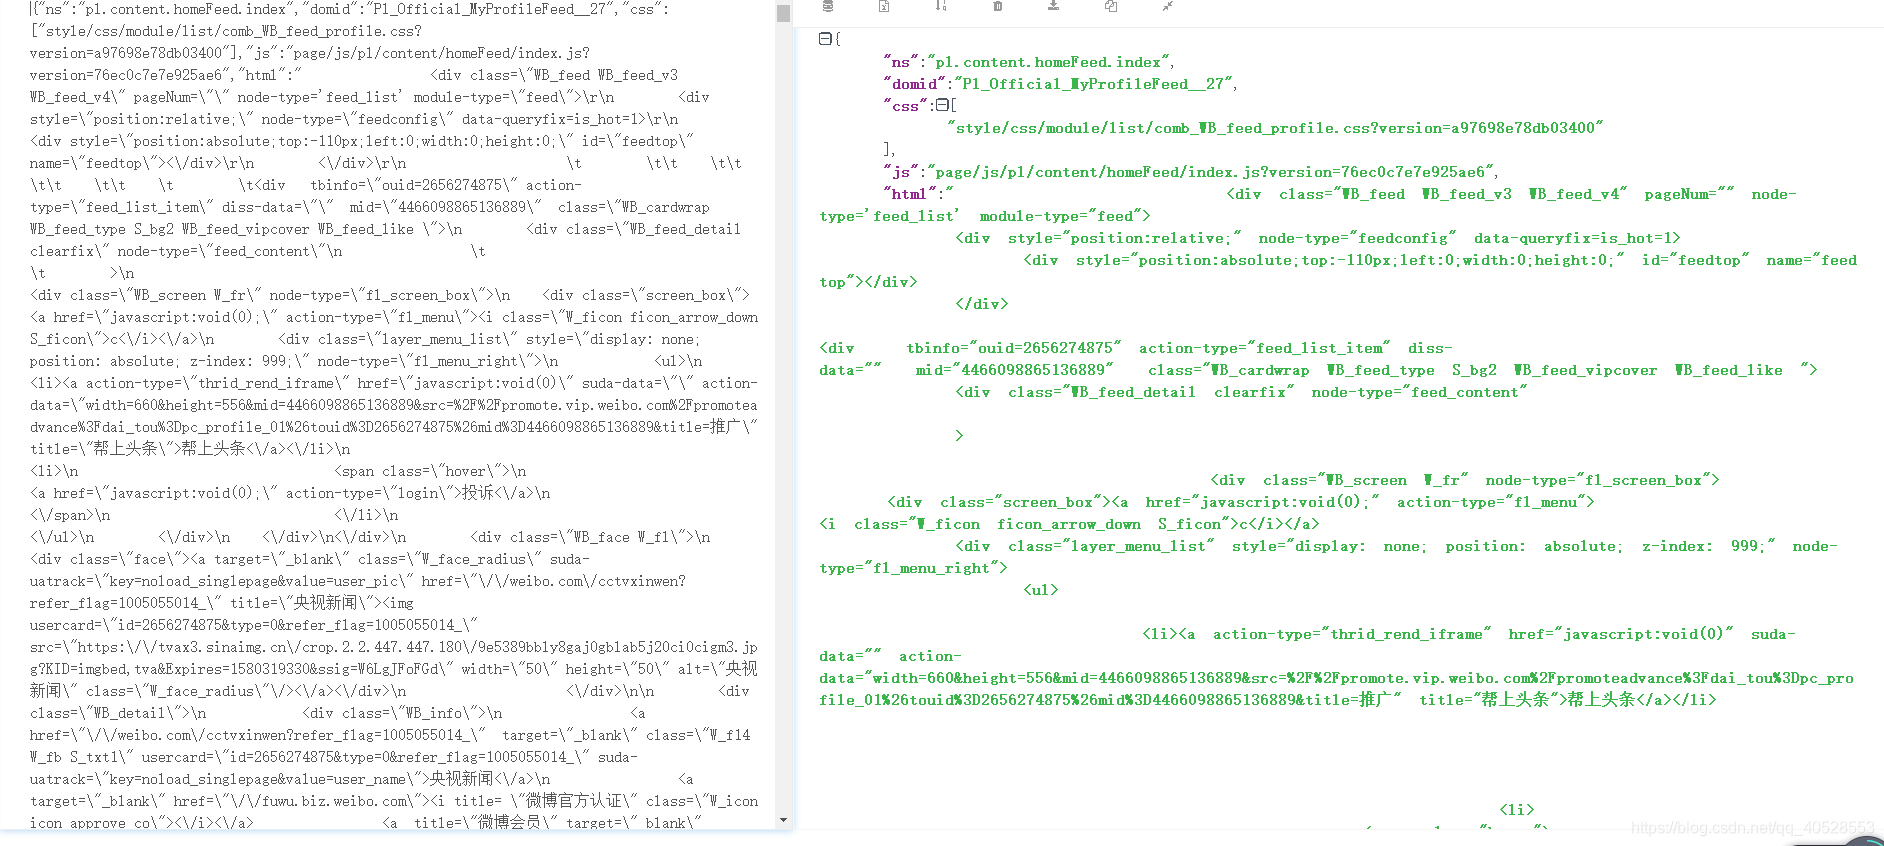Click tbinfo="ouid=2656274875" in the right pane
The width and height of the screenshot is (1884, 846).
(1014, 348)
